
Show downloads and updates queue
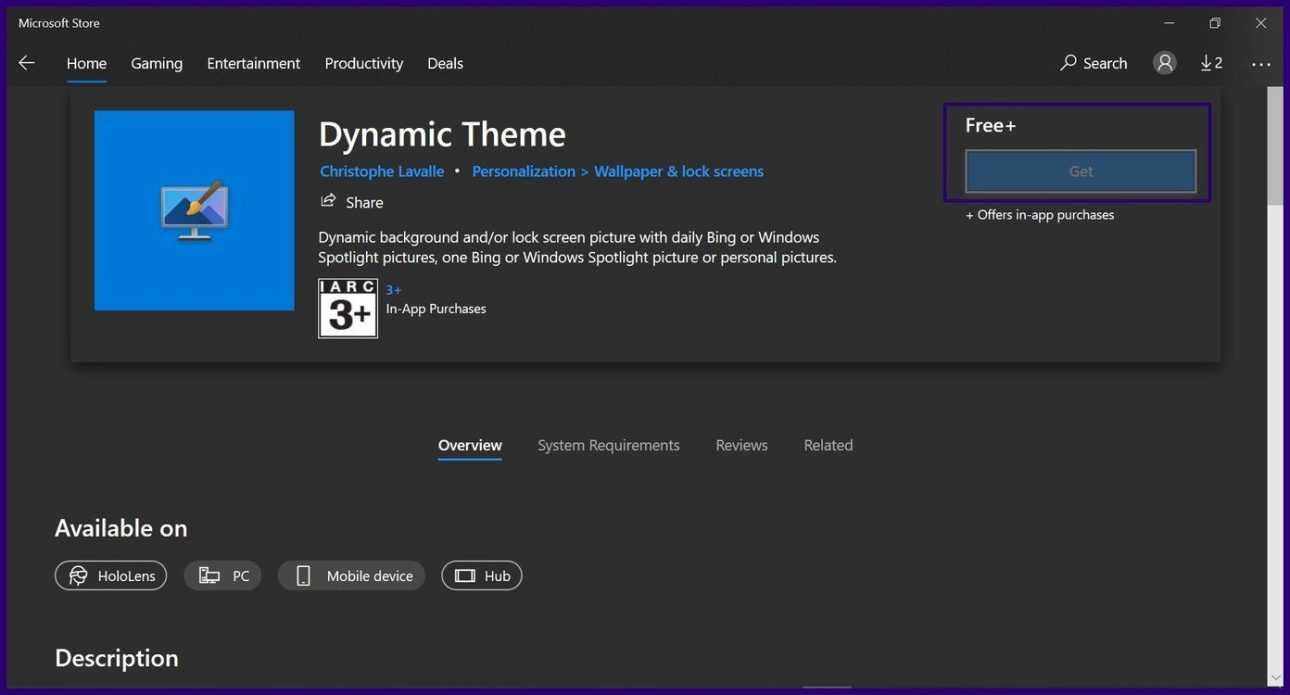click(1211, 63)
